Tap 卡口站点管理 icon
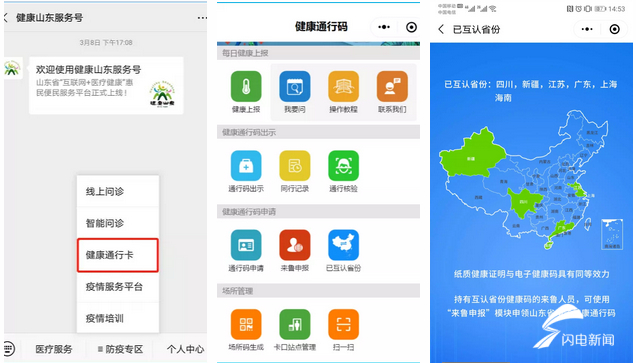 click(x=294, y=324)
